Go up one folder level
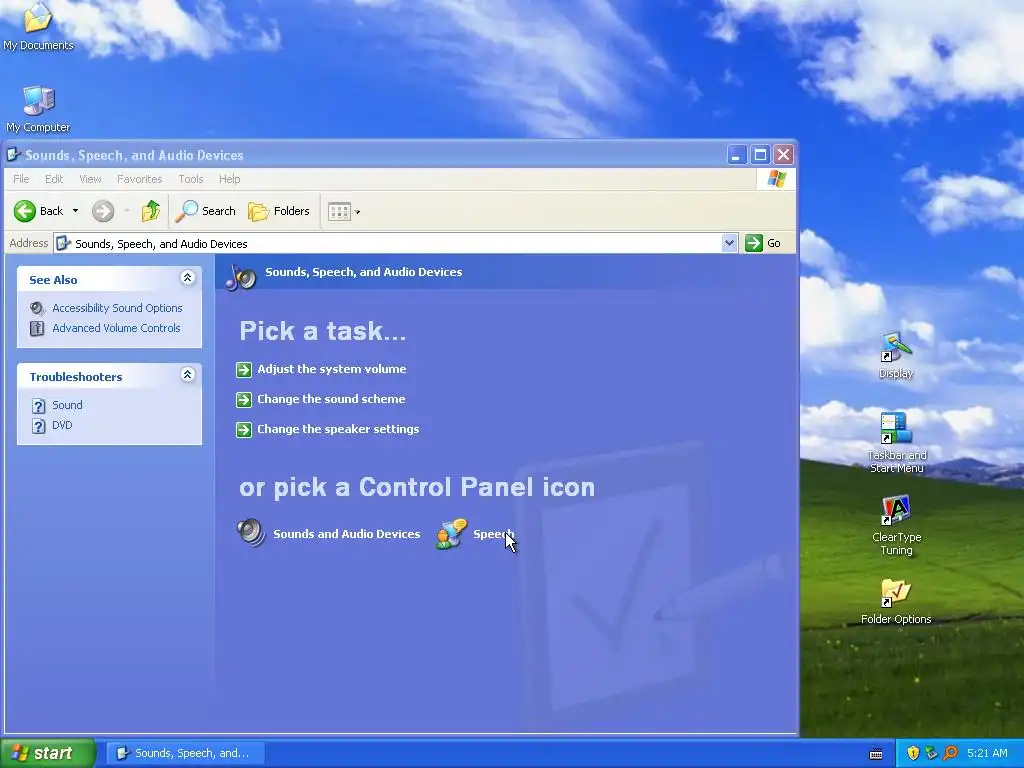The height and width of the screenshot is (768, 1024). tap(150, 211)
